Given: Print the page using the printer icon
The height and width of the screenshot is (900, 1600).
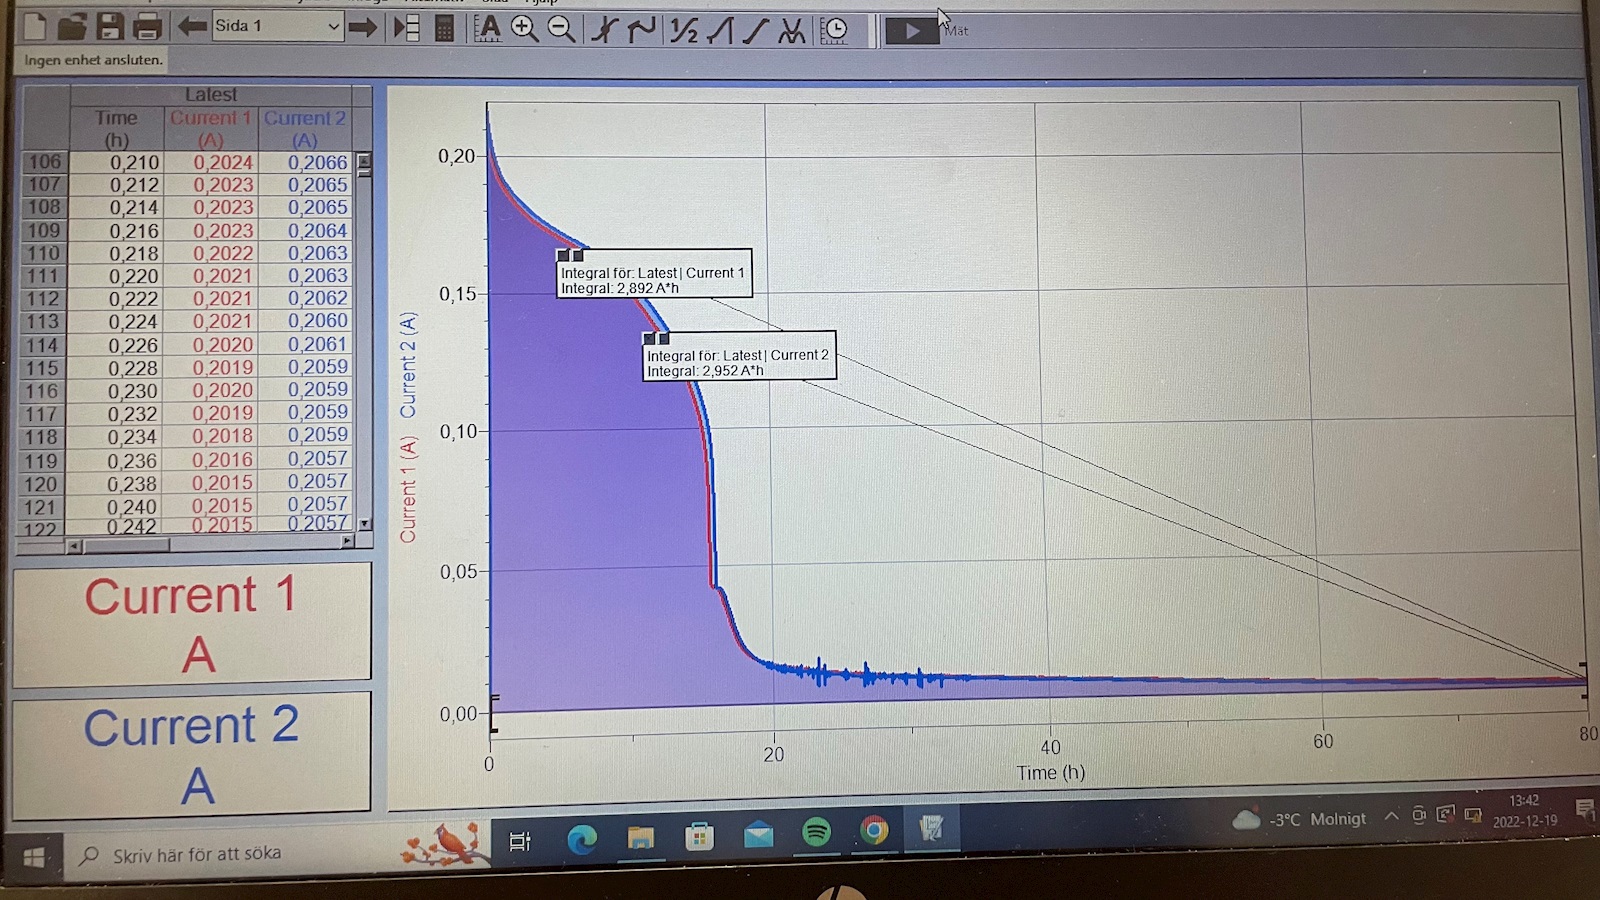Looking at the screenshot, I should pyautogui.click(x=147, y=26).
